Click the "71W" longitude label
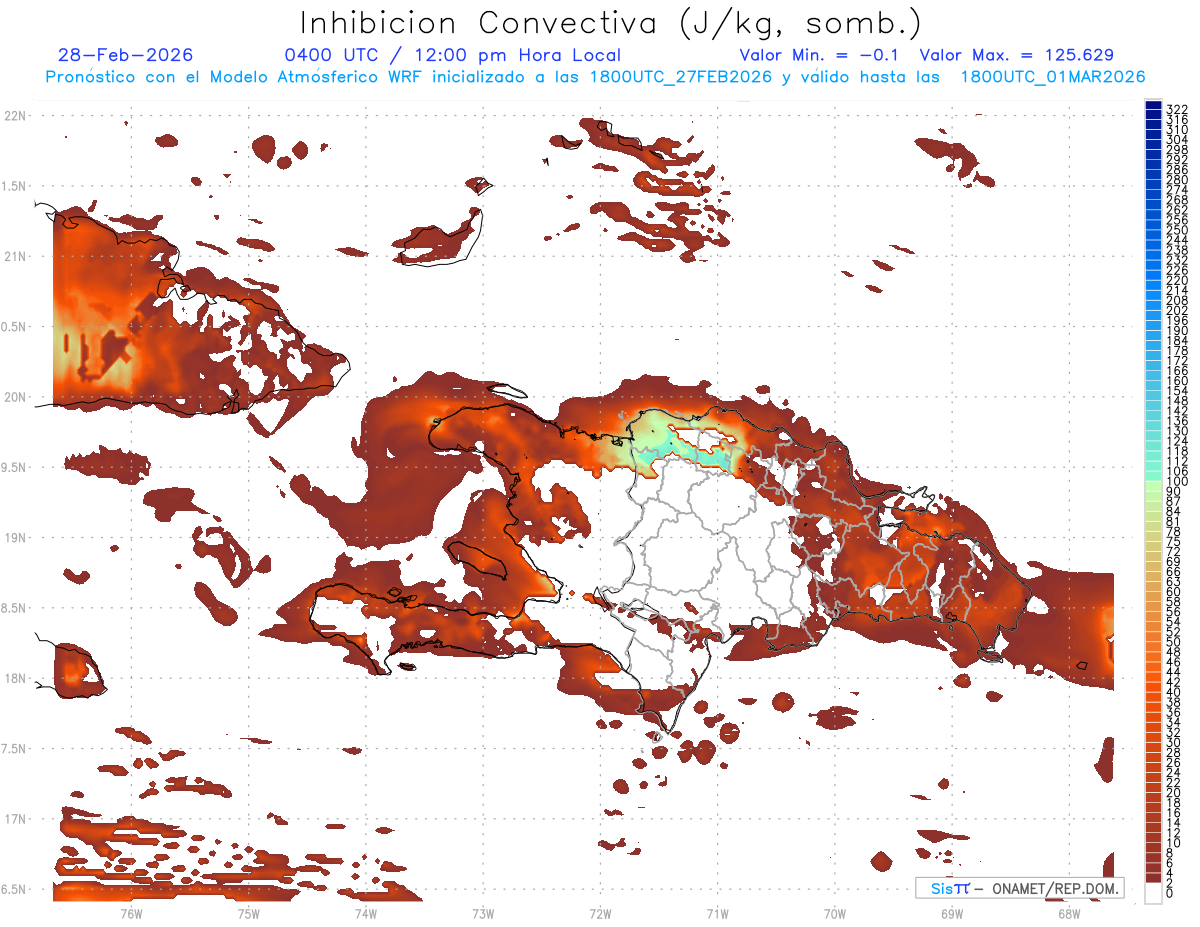The width and height of the screenshot is (1200, 927). coord(717,913)
